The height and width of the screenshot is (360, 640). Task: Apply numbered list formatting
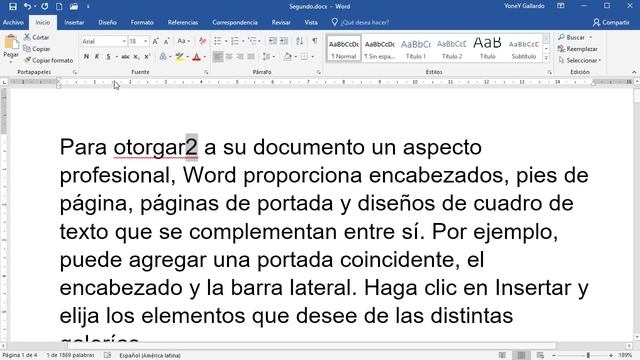click(x=235, y=41)
